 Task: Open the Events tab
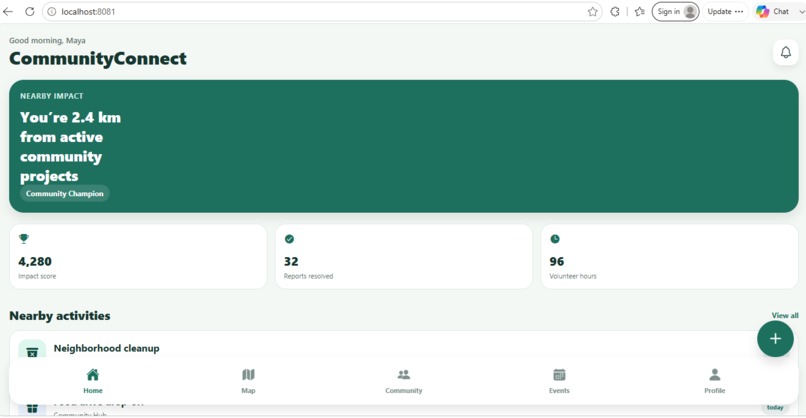click(559, 381)
